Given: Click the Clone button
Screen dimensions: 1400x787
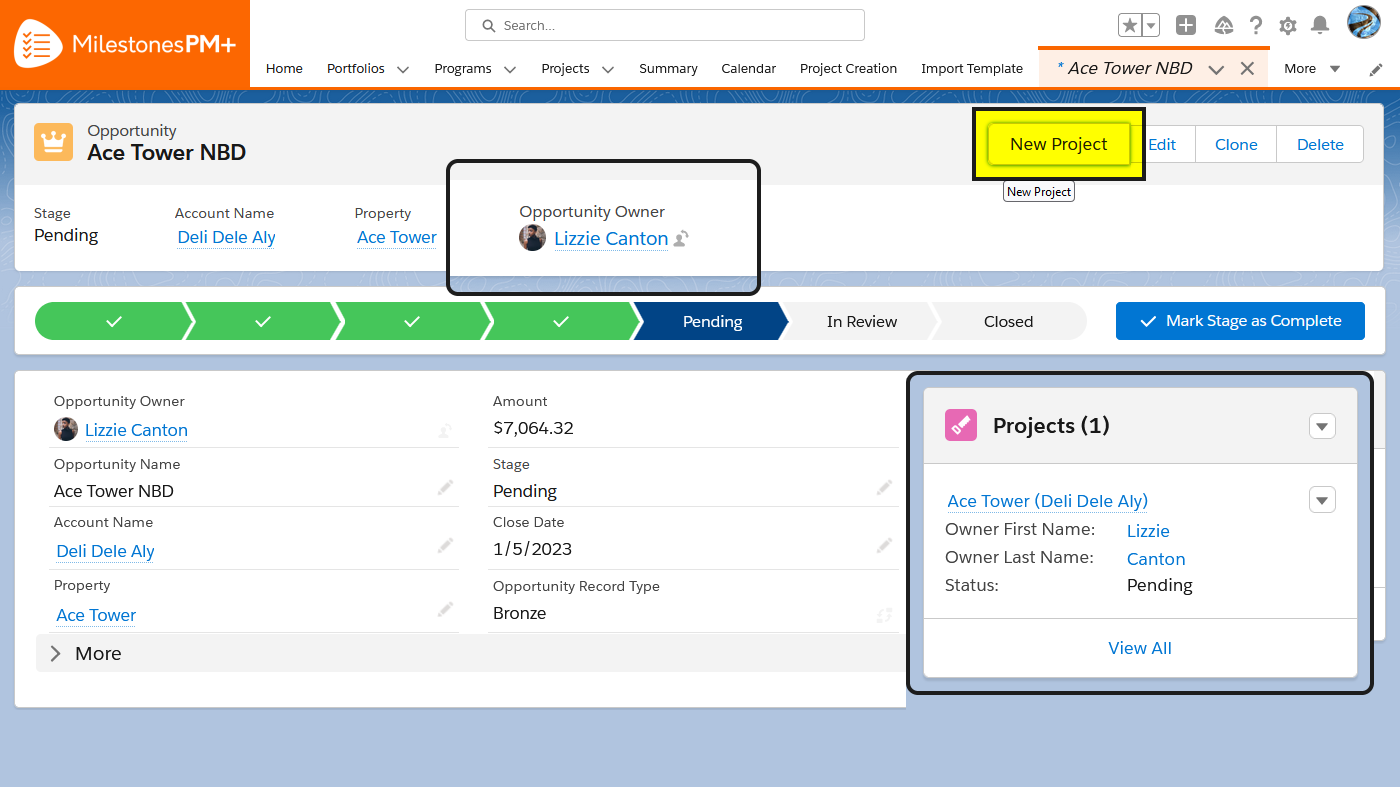Looking at the screenshot, I should (1236, 144).
